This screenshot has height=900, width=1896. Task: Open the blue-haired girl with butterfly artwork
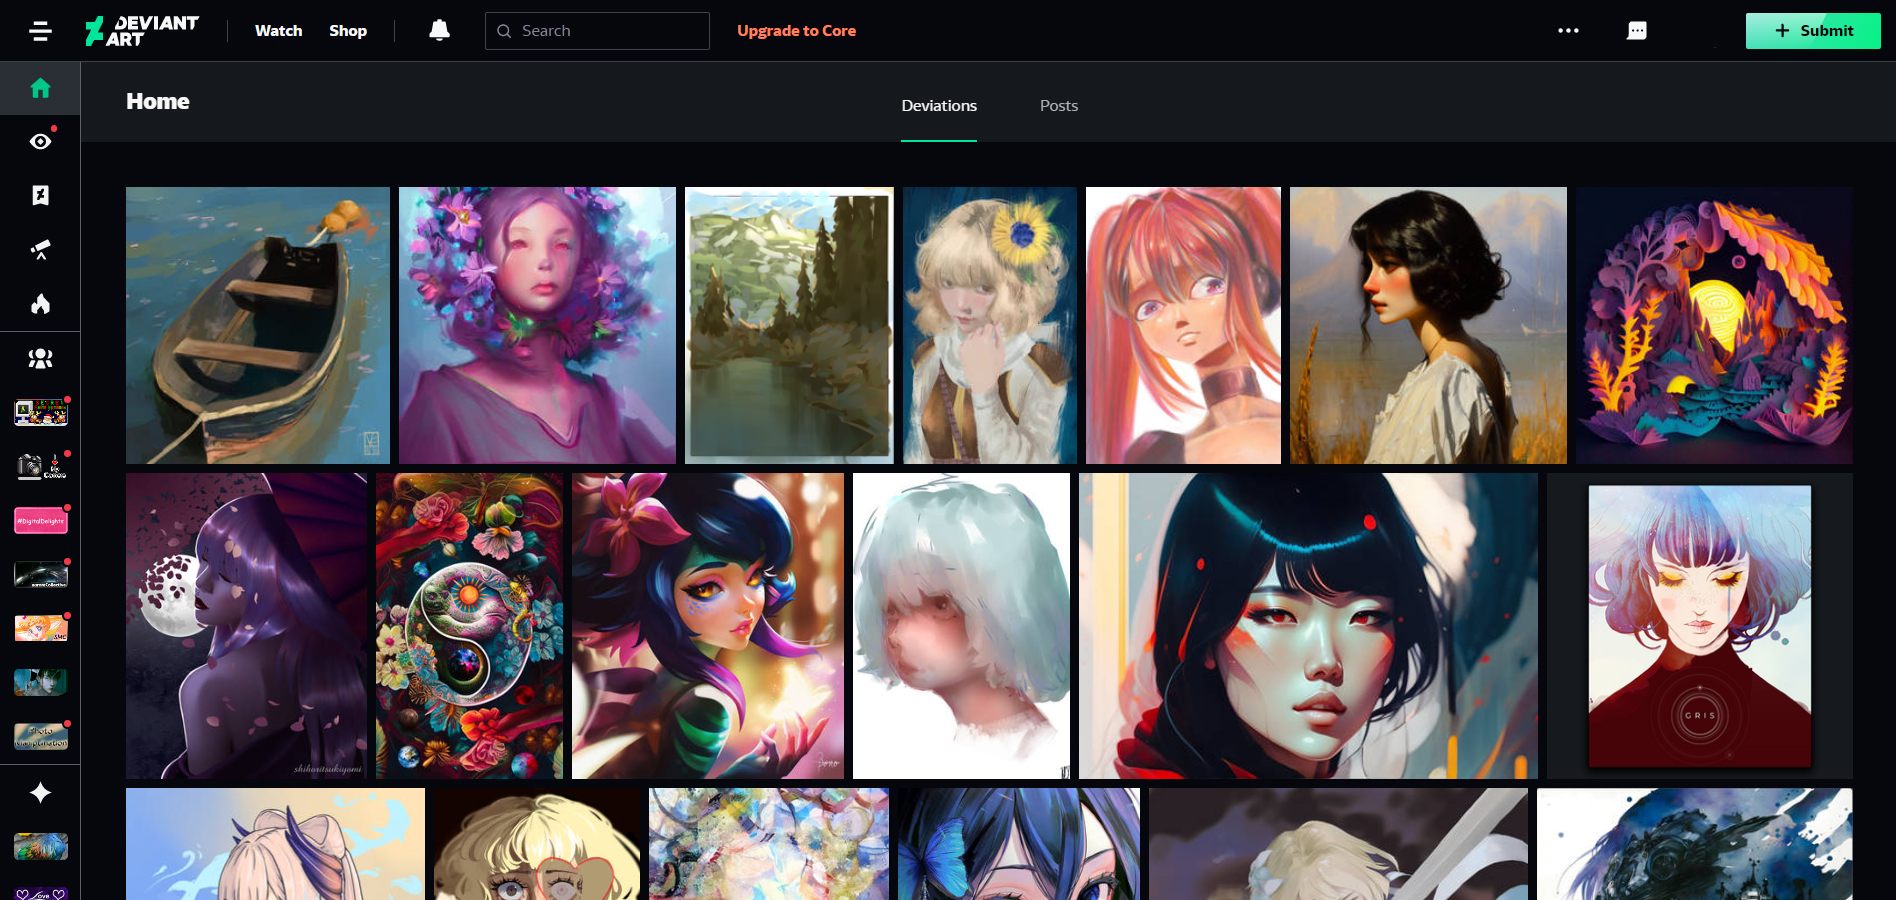pyautogui.click(x=1019, y=844)
